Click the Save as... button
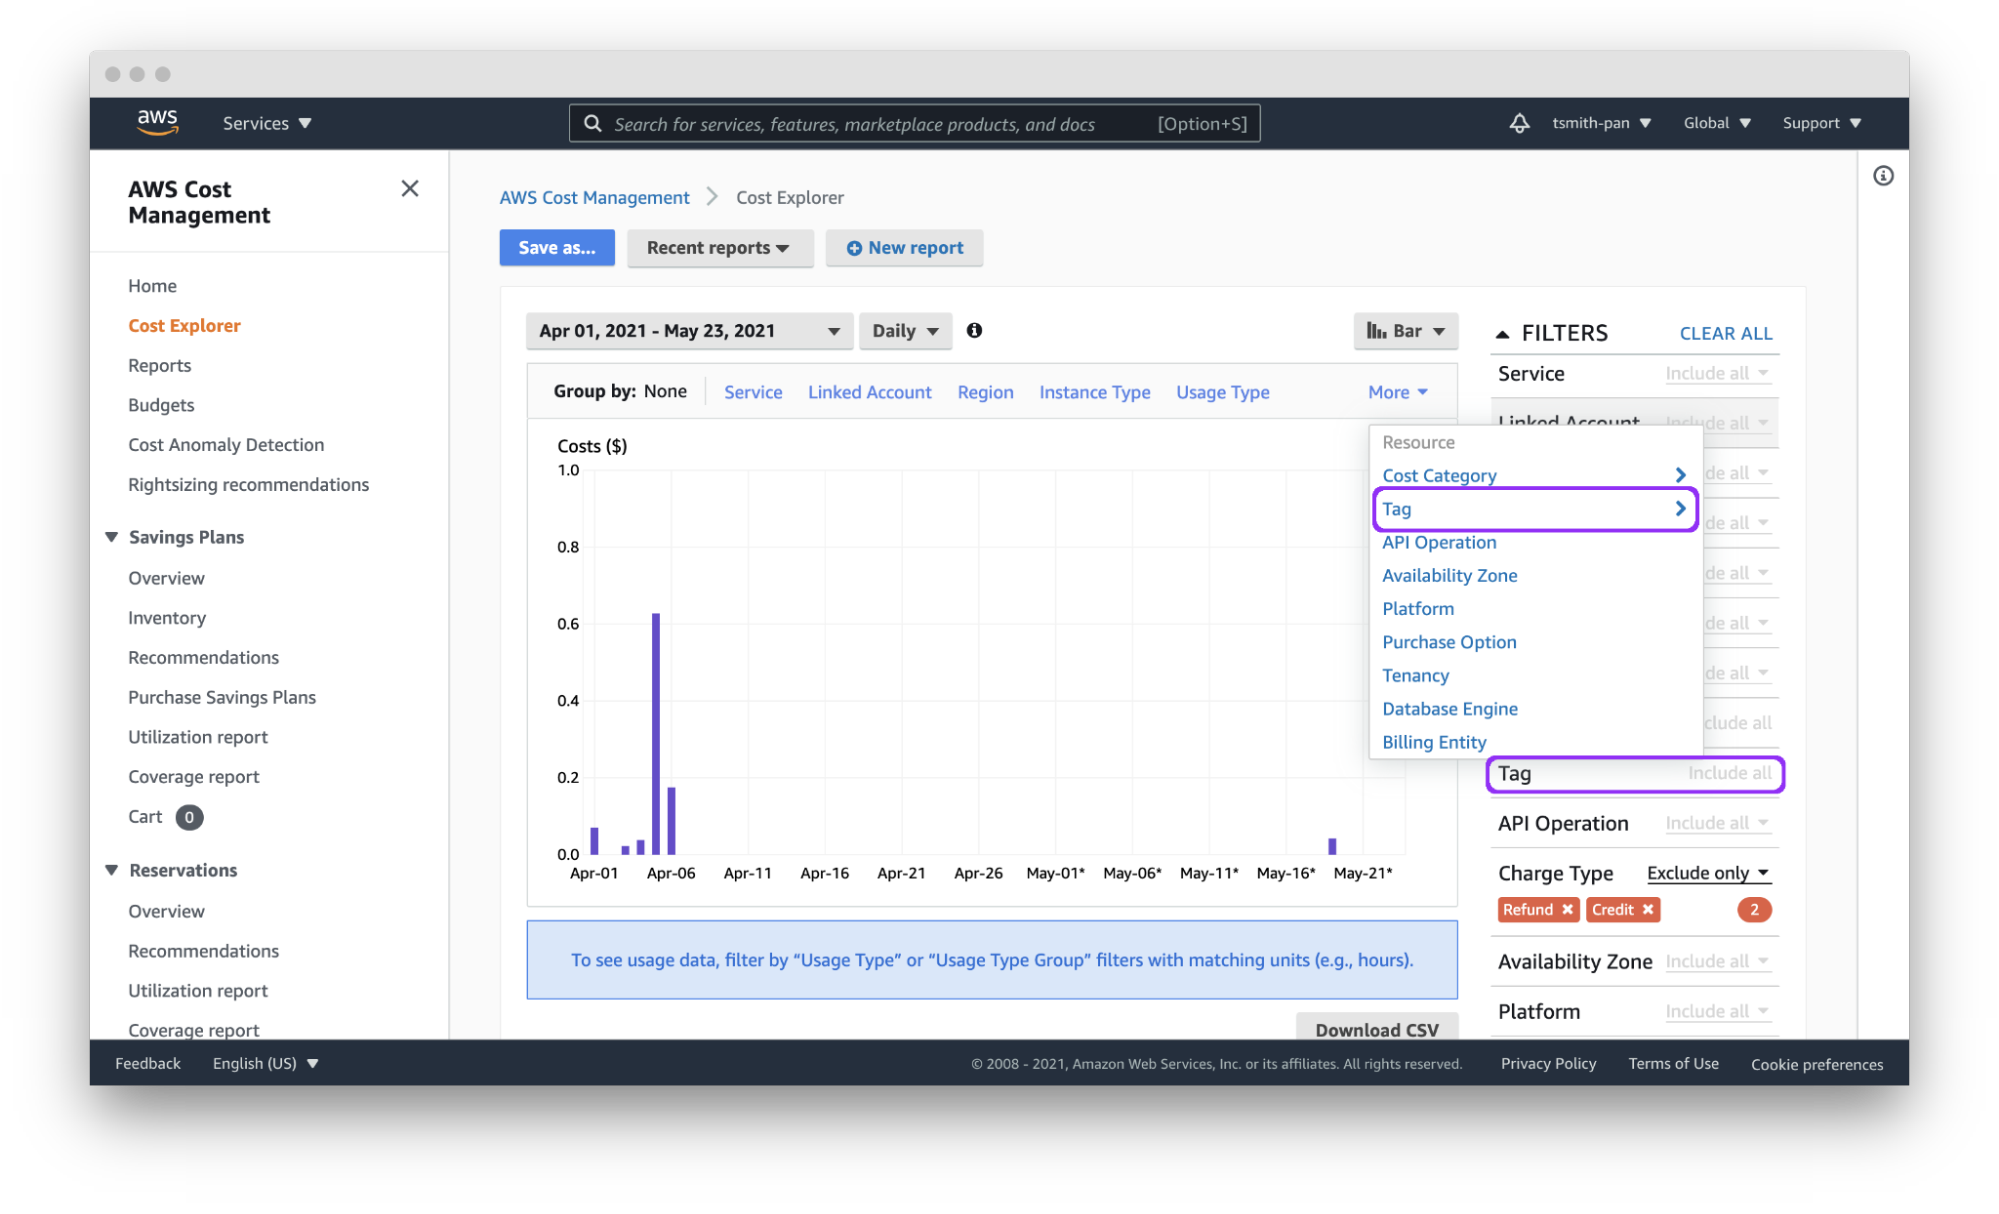Screen dimensions: 1999x1214 coord(557,248)
